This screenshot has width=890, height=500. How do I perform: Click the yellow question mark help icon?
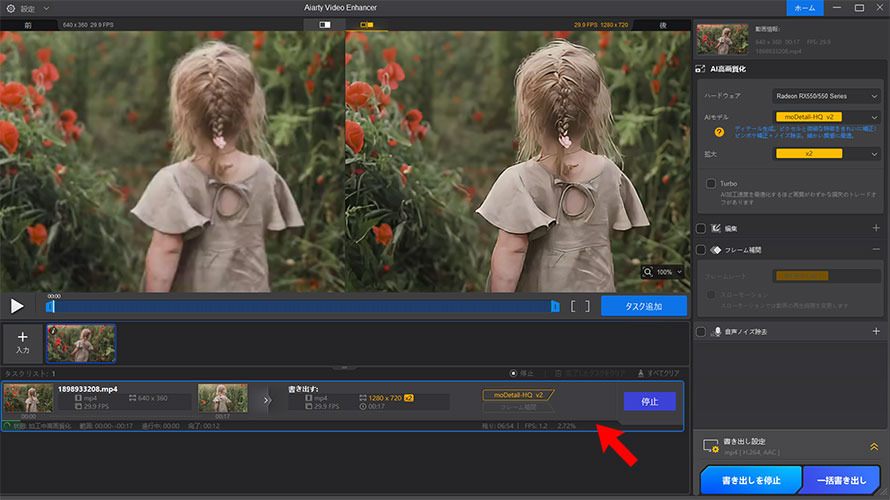coord(719,132)
